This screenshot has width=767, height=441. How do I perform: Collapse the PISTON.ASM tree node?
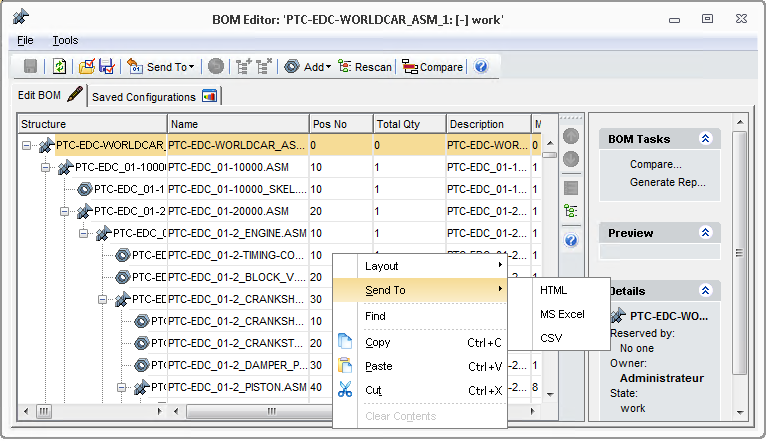(x=122, y=387)
